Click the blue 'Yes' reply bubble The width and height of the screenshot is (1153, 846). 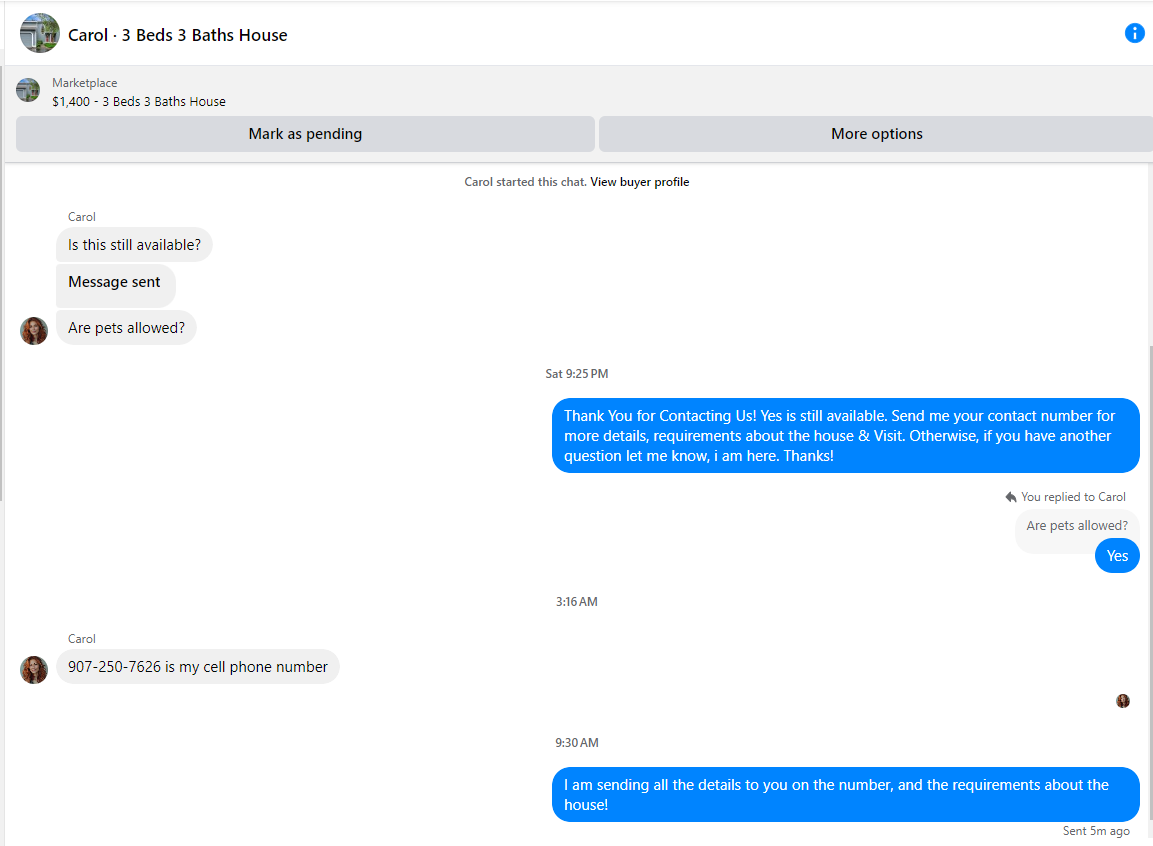pyautogui.click(x=1117, y=556)
